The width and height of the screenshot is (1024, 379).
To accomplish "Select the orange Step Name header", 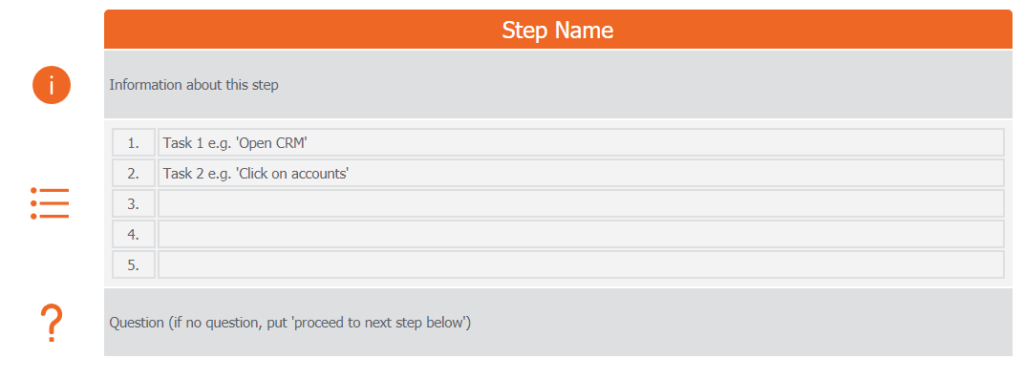I will [558, 29].
